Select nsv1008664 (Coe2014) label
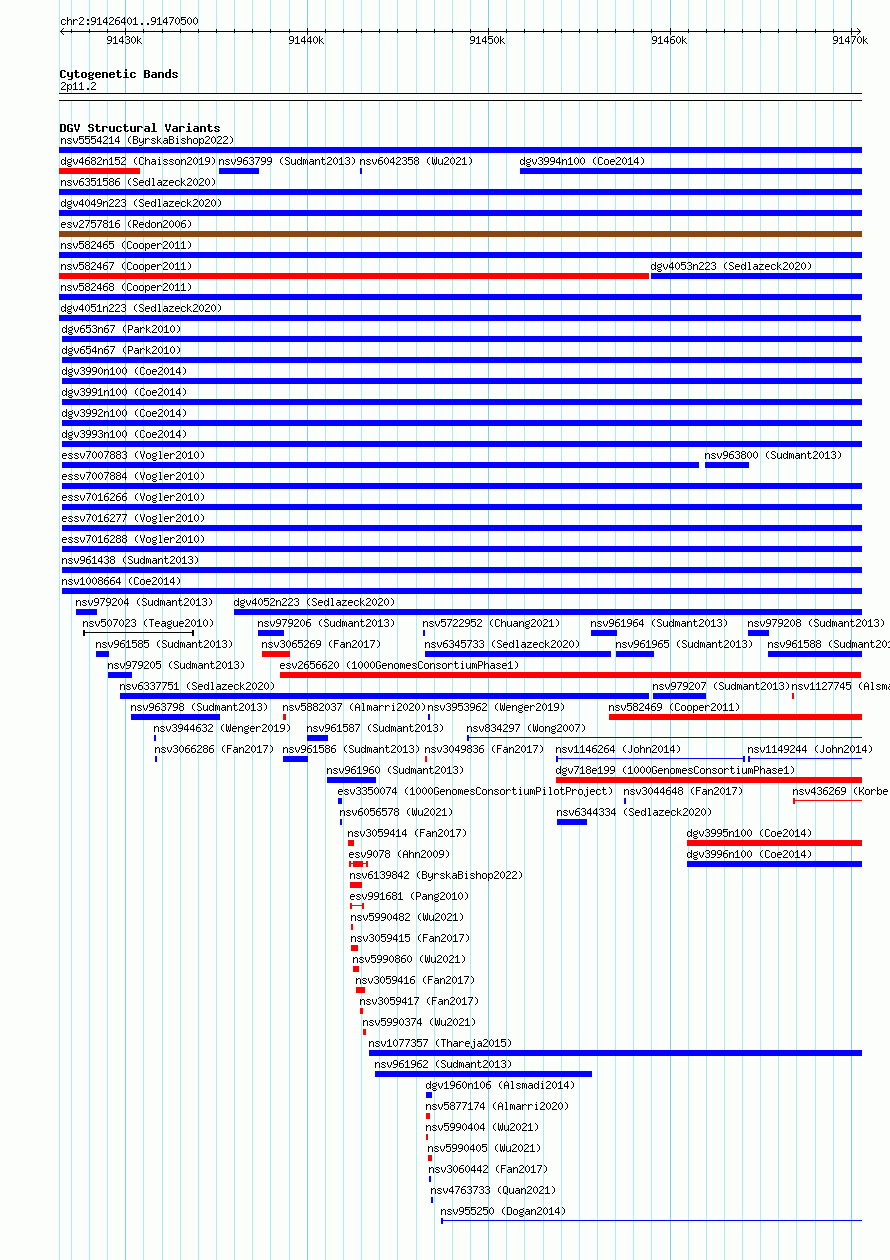890x1260 pixels. click(x=121, y=581)
